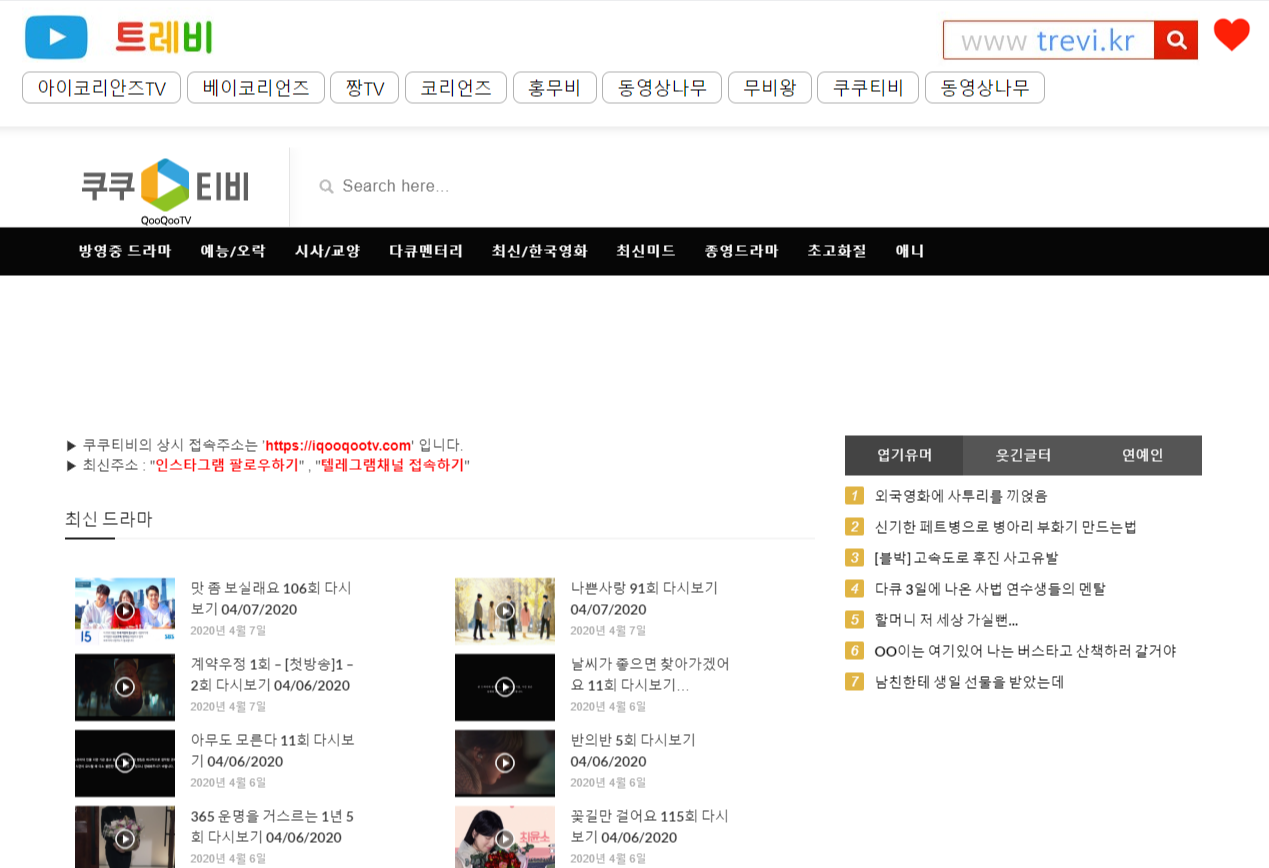Viewport: 1269px width, 868px height.
Task: Open post 남친한테 생일 선물을 받았는데
Action: [x=969, y=682]
